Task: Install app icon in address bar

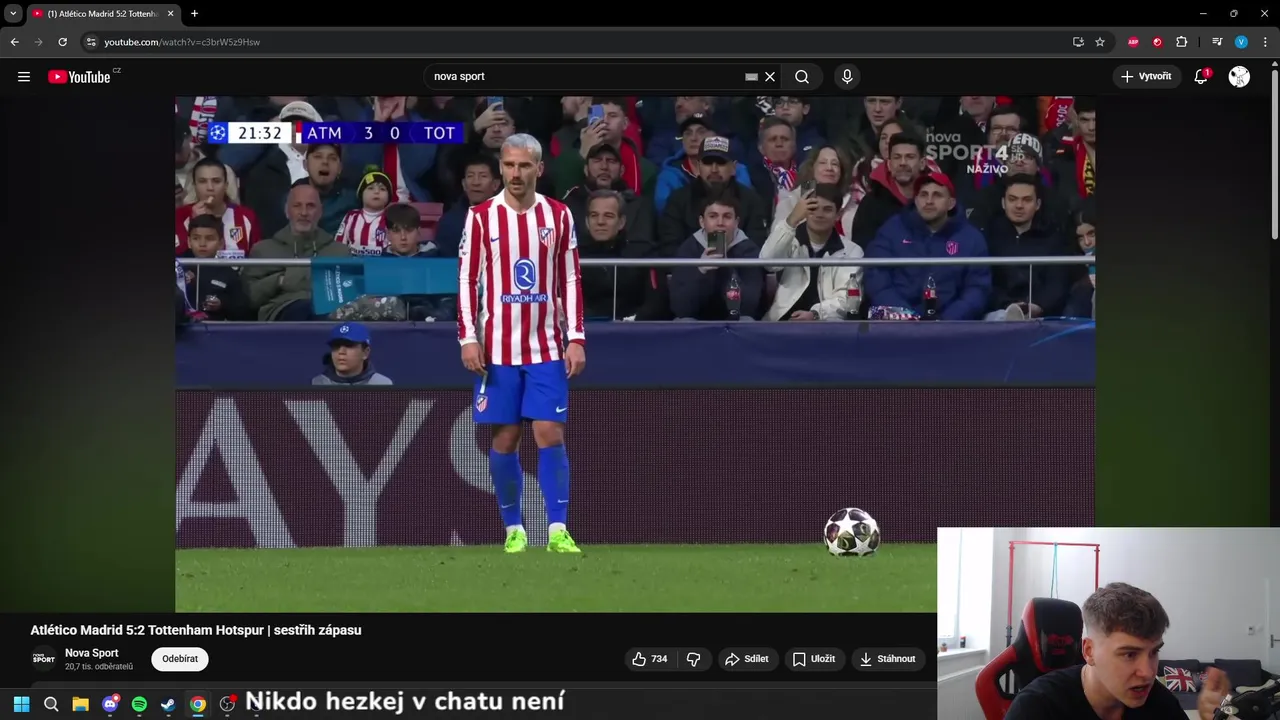Action: coord(1078,42)
